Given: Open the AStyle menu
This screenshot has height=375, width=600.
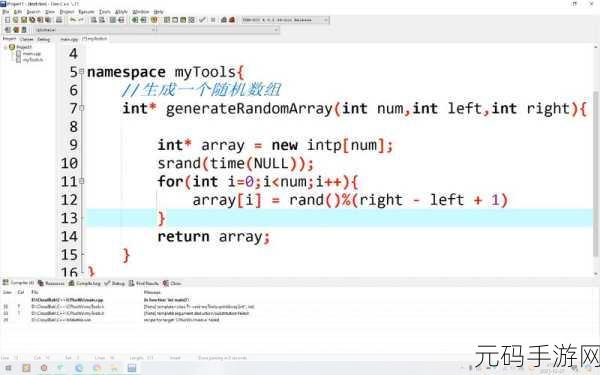Looking at the screenshot, I should [x=121, y=12].
